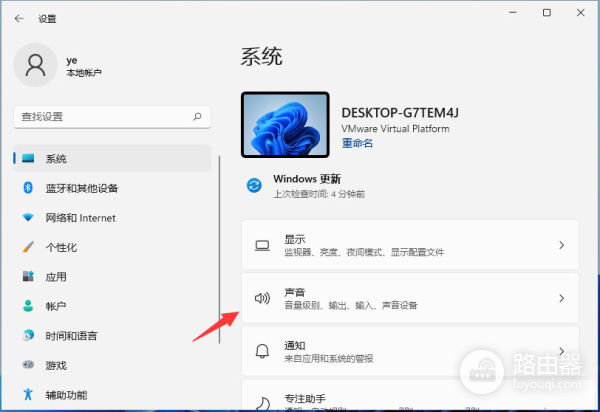Click the Windows 更新 sync icon
The image size is (600, 412).
coord(255,185)
